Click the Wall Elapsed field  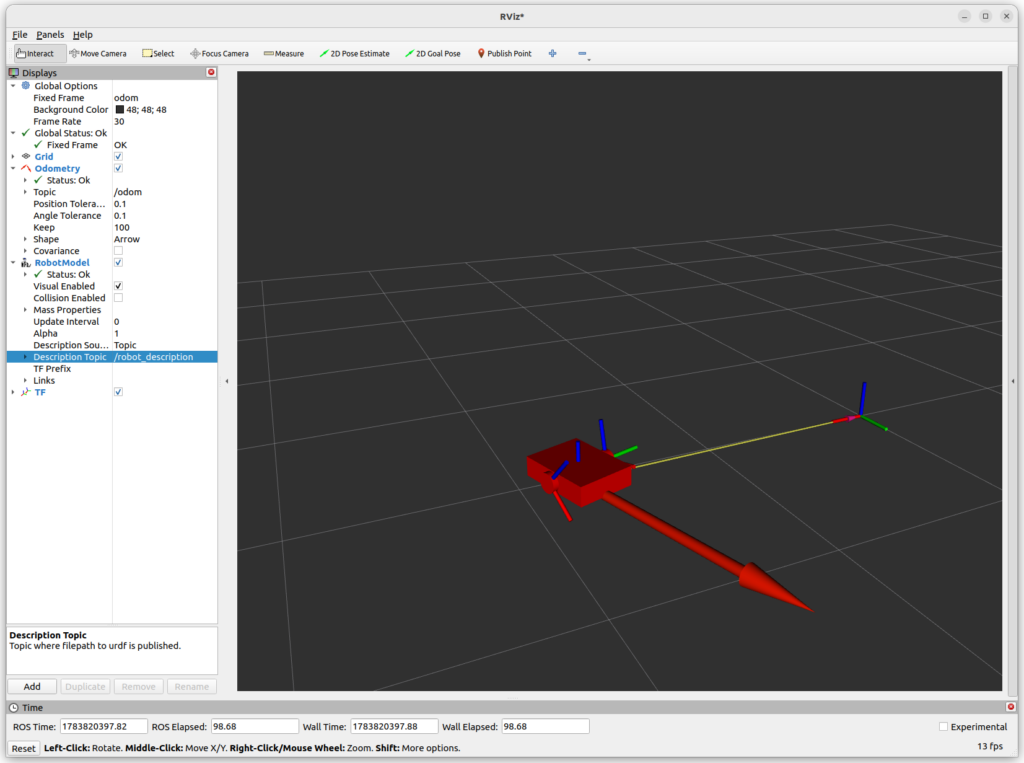(545, 726)
